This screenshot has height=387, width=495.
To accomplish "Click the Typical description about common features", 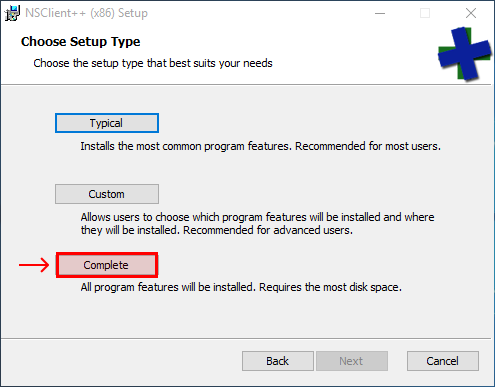I will tap(261, 146).
